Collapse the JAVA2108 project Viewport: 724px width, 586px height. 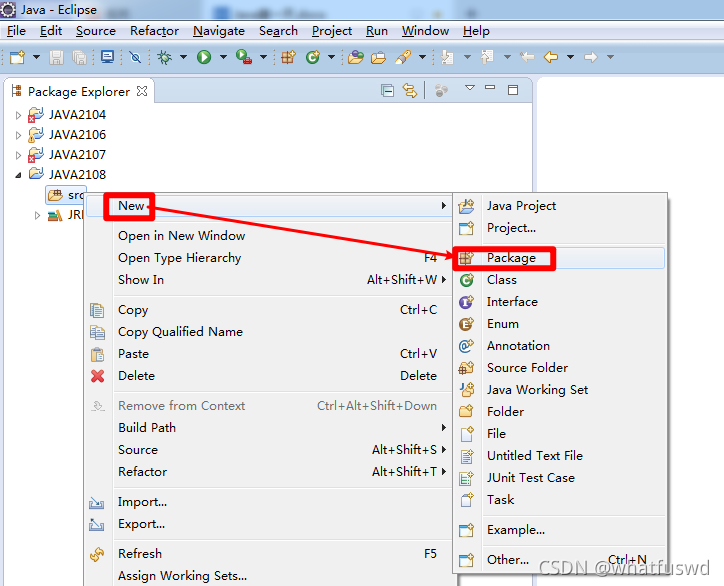point(18,175)
